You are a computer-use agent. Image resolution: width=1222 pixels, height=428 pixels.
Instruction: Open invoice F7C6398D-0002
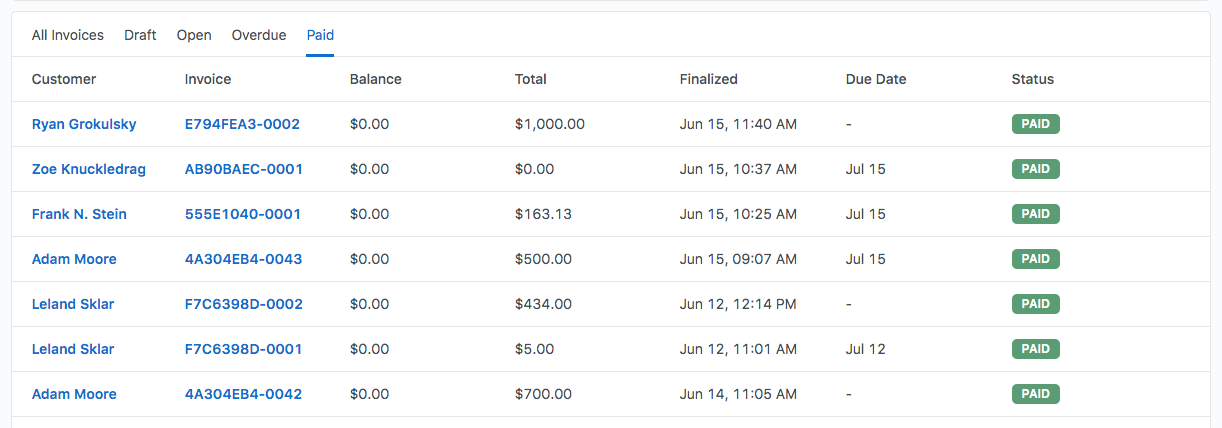(x=244, y=304)
